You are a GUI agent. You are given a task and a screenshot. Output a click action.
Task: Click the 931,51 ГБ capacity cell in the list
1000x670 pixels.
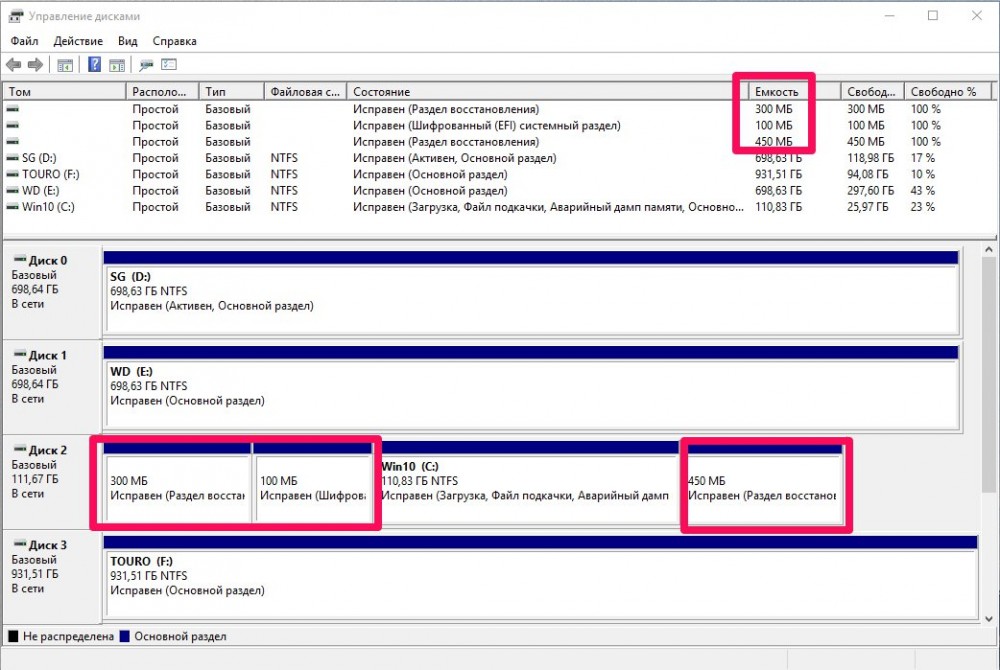click(x=778, y=174)
